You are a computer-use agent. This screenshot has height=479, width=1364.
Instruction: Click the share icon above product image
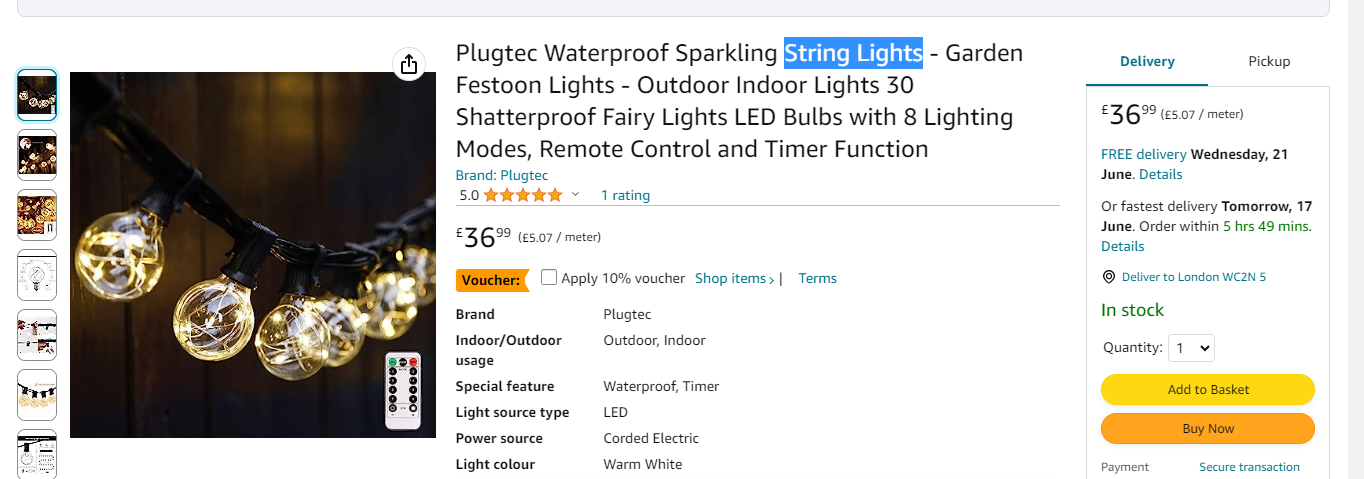(408, 65)
